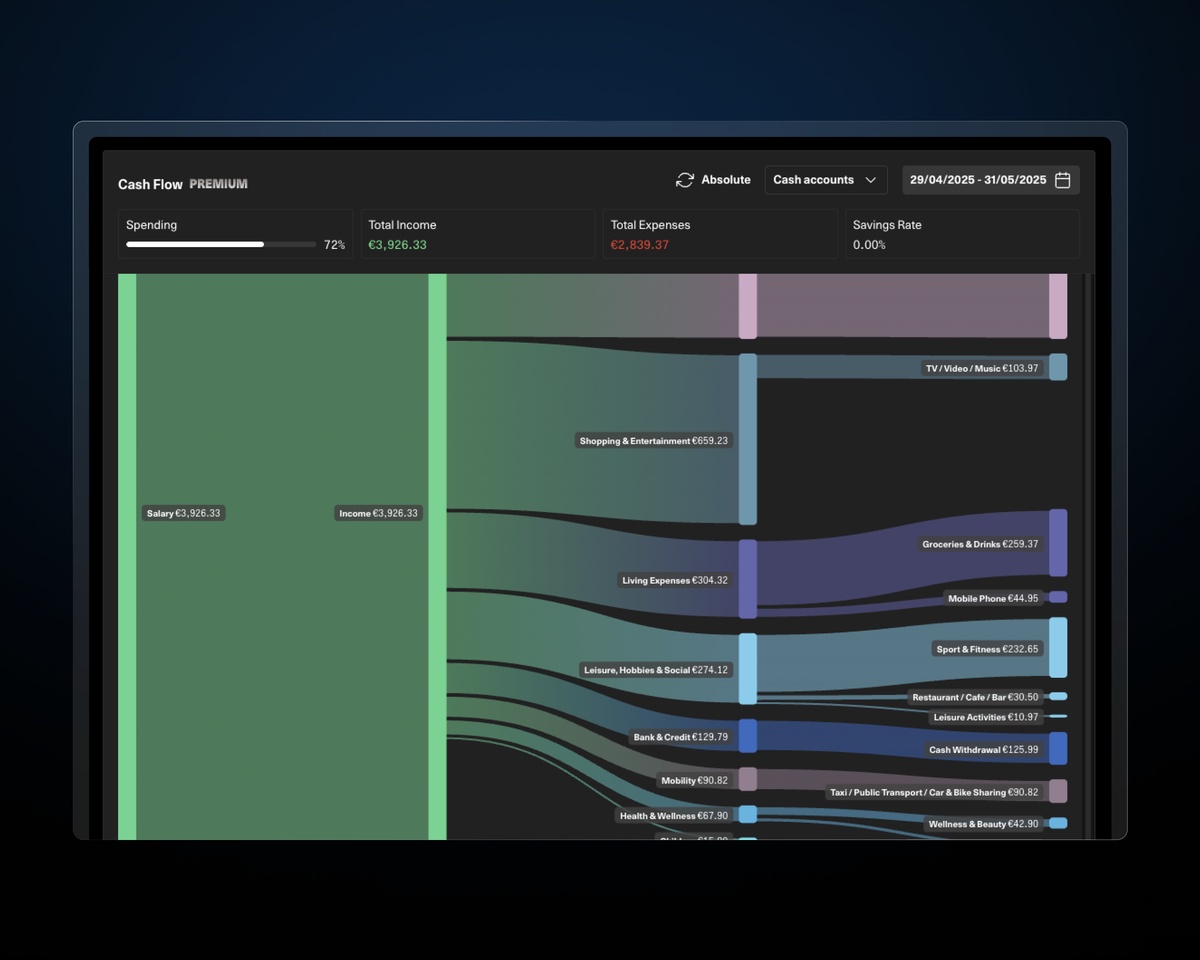Click the Cash Withdrawal €125.99 label

coord(984,749)
